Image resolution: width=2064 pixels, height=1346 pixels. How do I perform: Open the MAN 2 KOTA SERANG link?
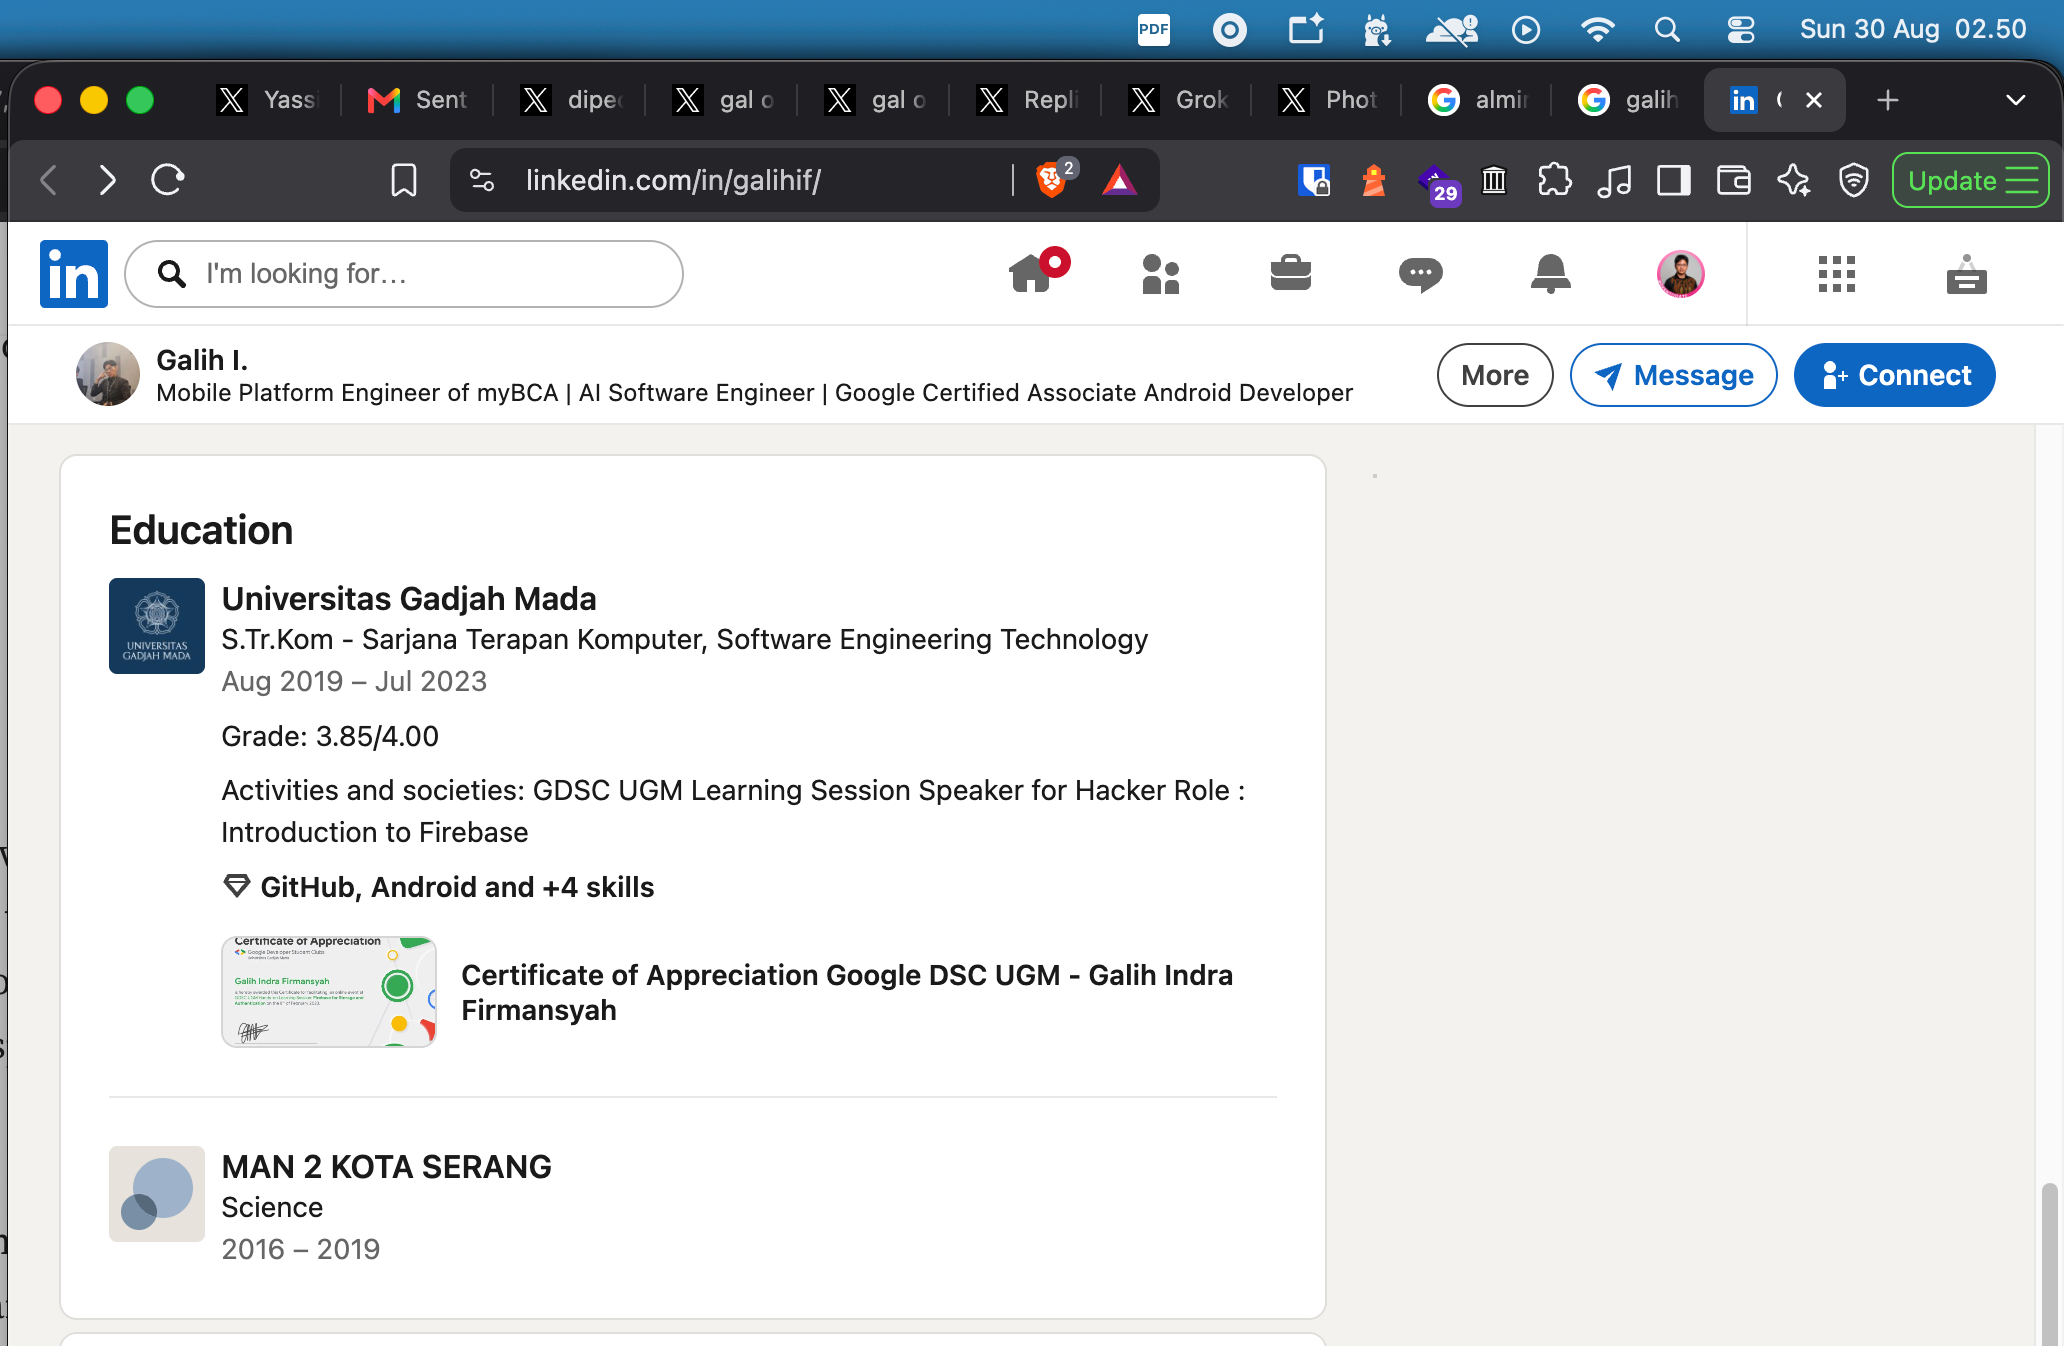[386, 1166]
